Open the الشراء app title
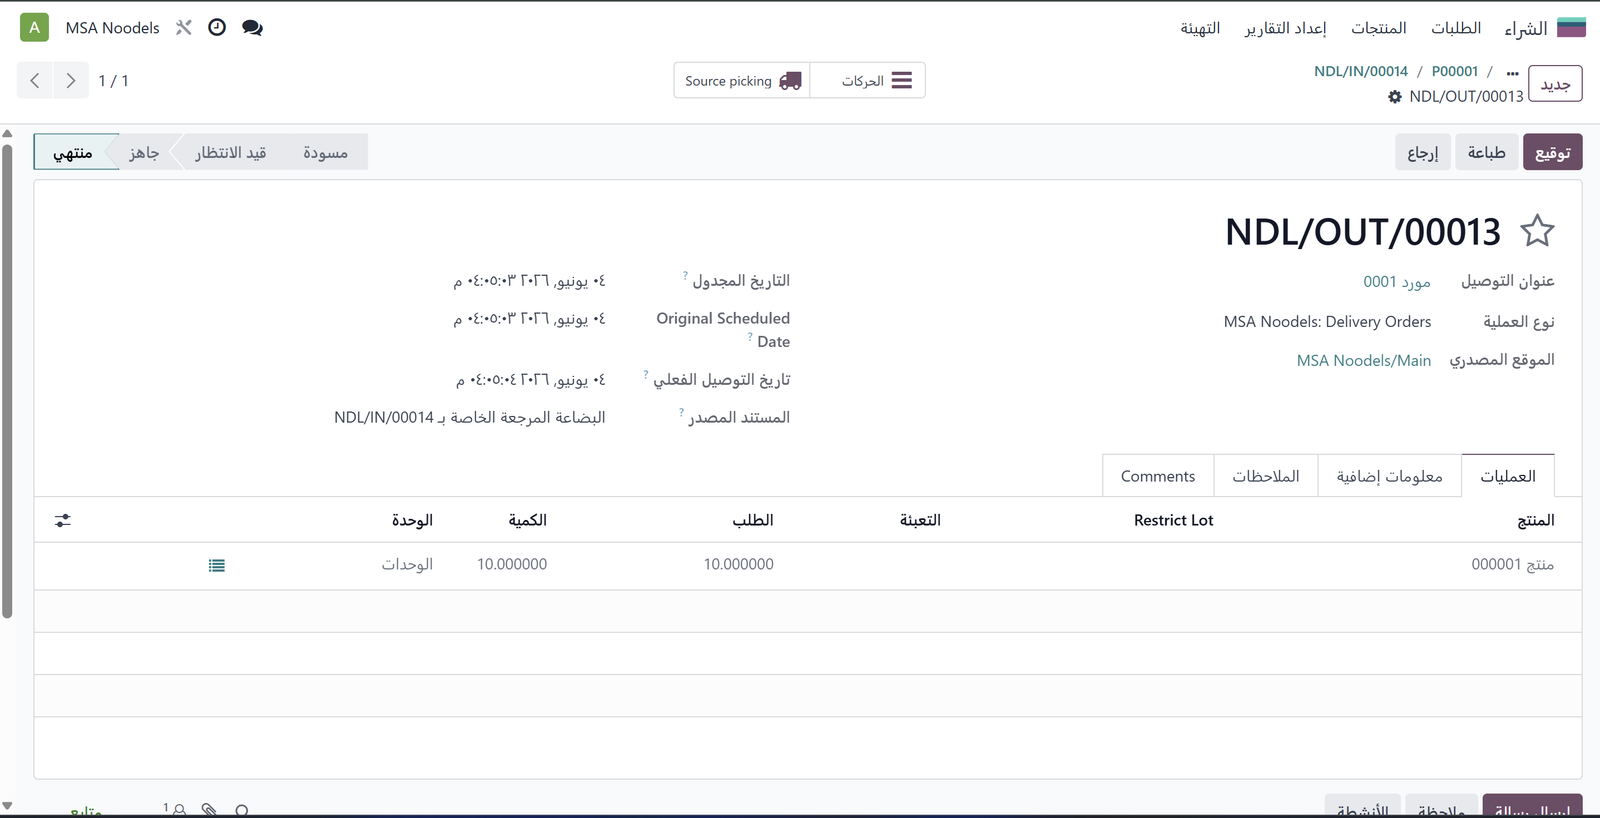The image size is (1600, 818). click(x=1525, y=28)
